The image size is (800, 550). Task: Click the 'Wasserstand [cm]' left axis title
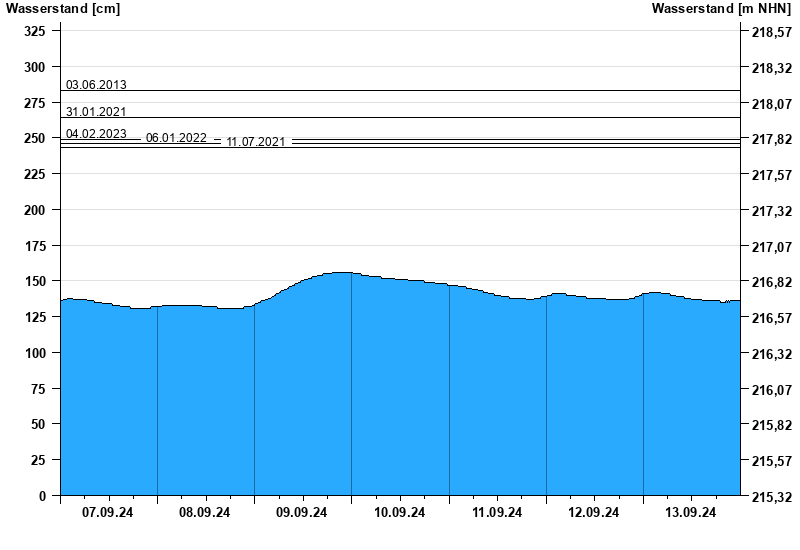click(x=63, y=9)
